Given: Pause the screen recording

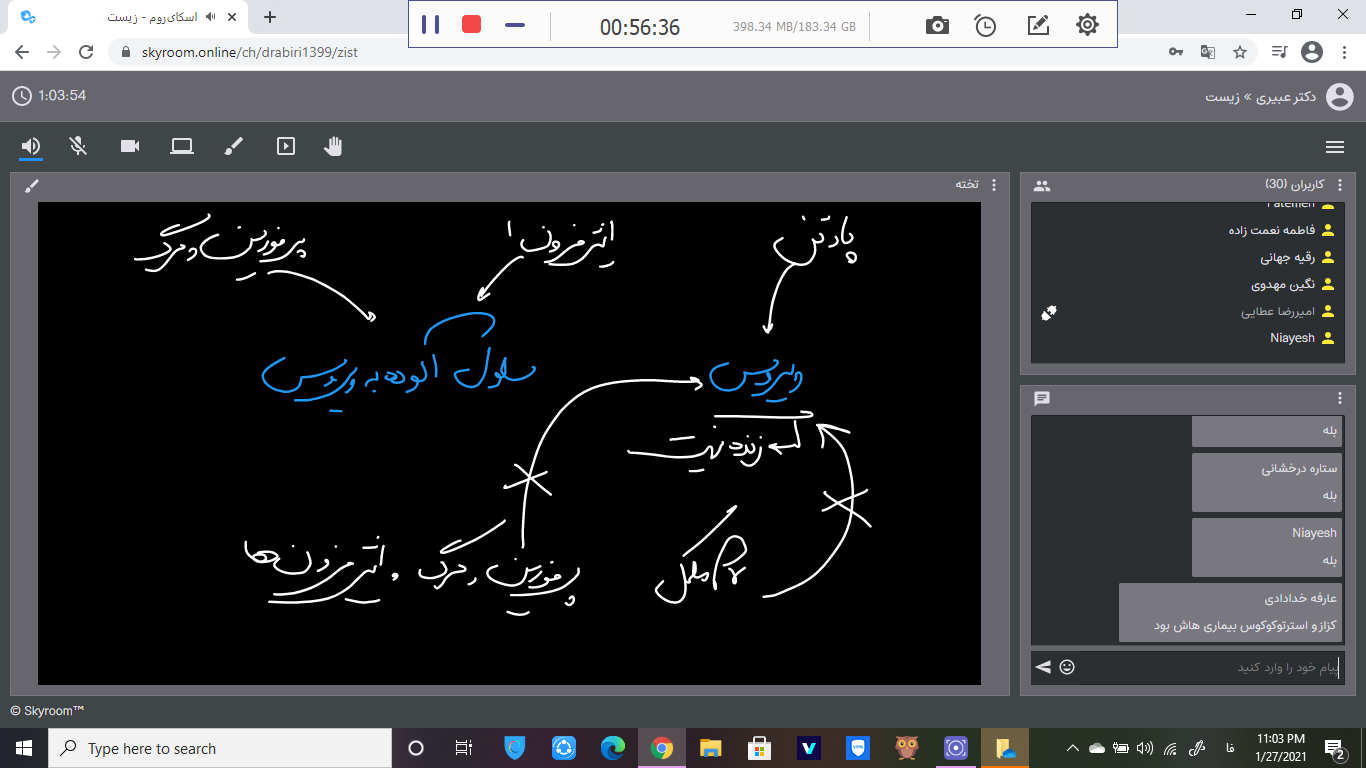Looking at the screenshot, I should (x=430, y=25).
